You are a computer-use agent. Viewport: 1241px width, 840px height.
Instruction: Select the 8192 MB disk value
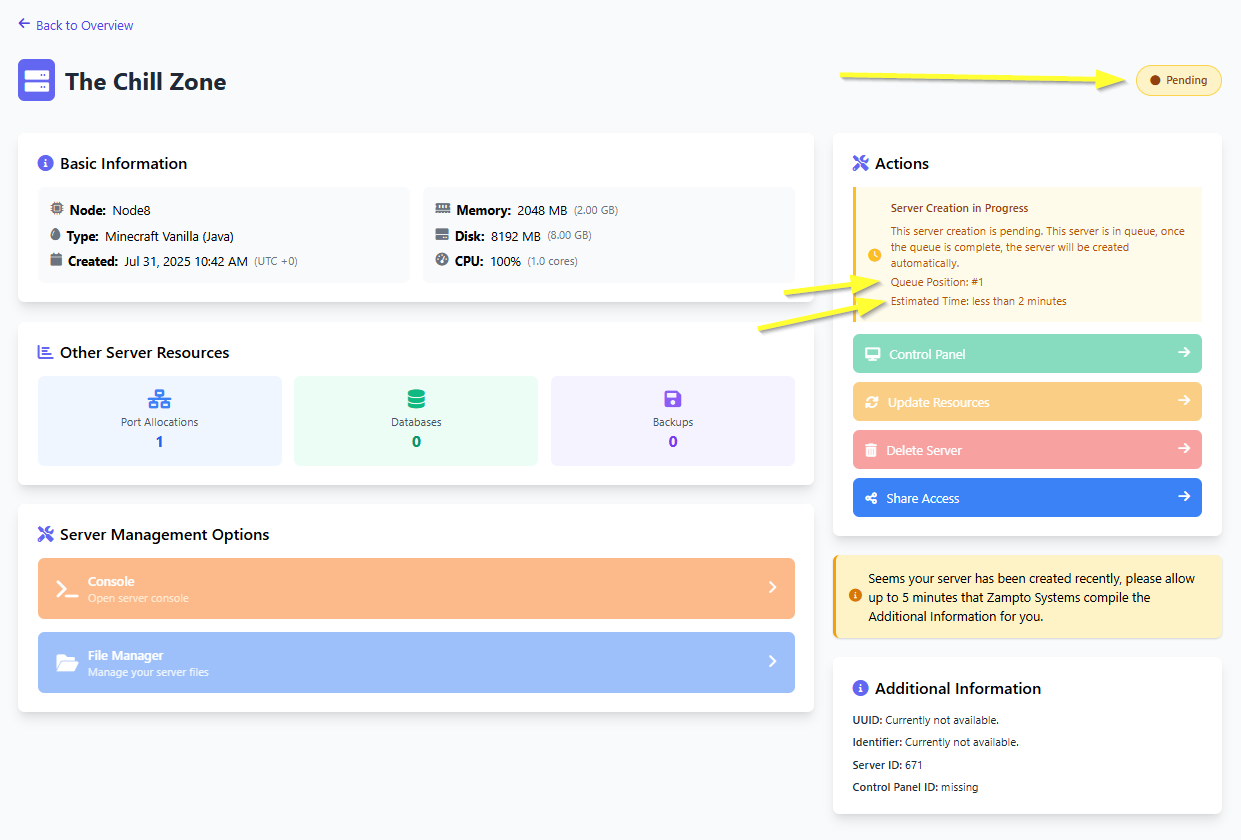tap(516, 236)
